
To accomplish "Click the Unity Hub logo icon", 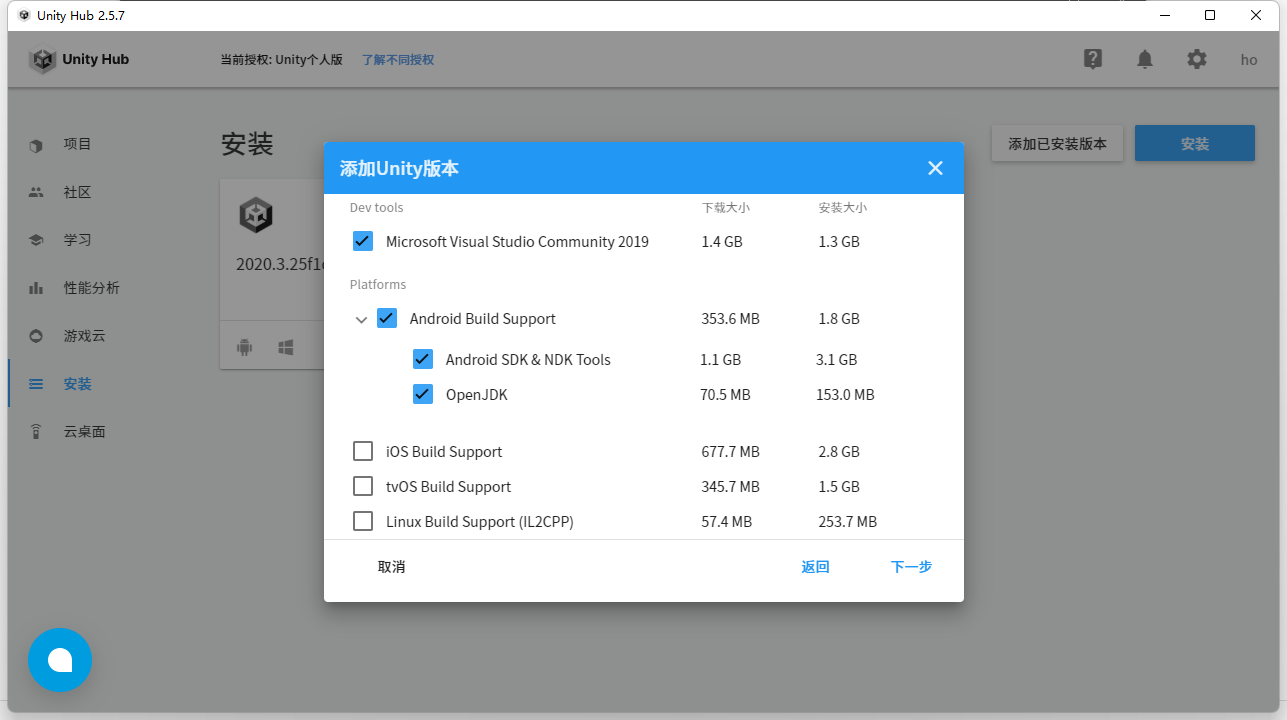I will (x=43, y=60).
